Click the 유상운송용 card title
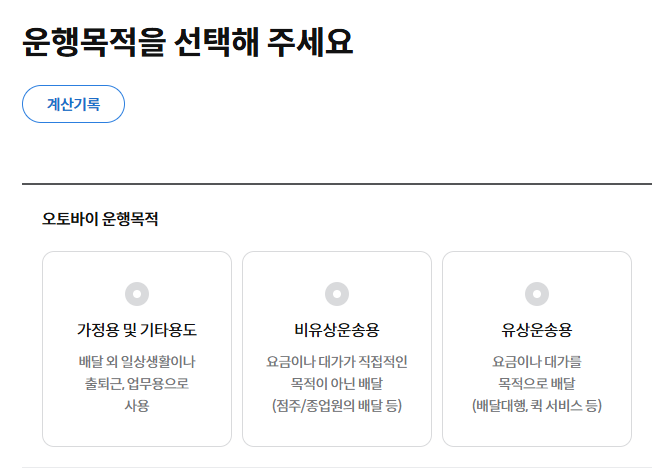 537,330
